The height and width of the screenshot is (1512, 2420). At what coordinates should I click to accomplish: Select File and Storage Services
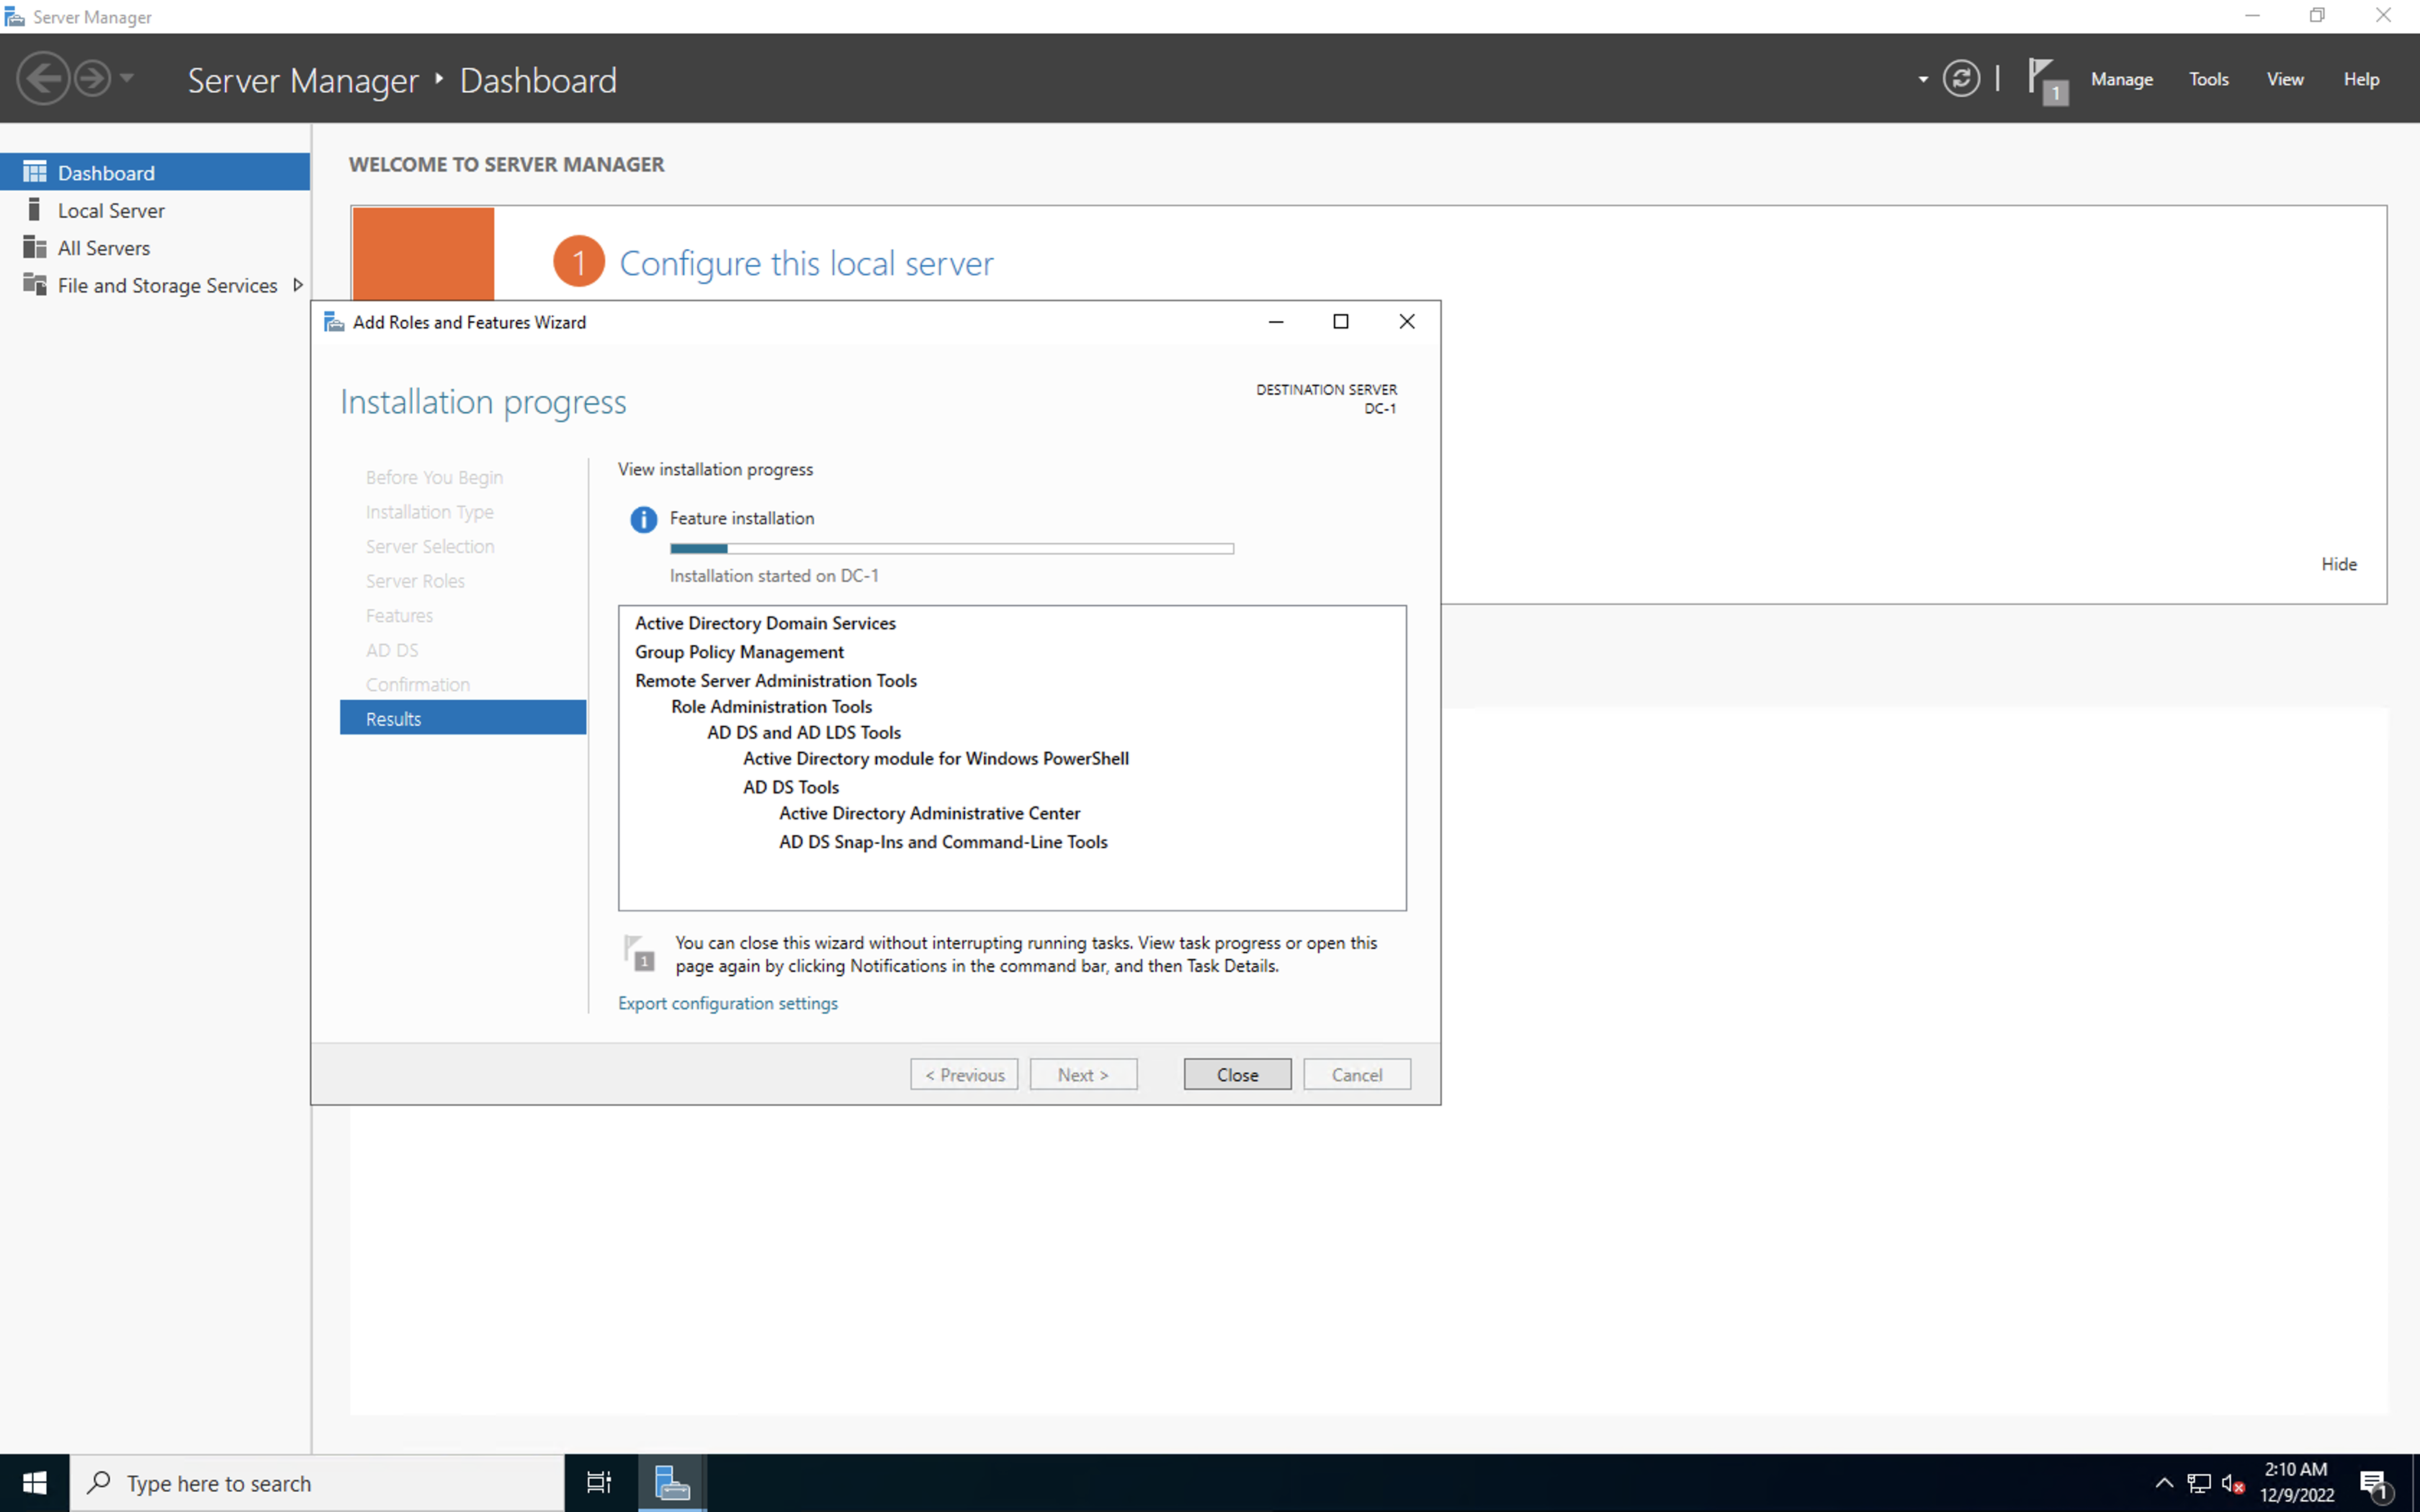point(155,285)
